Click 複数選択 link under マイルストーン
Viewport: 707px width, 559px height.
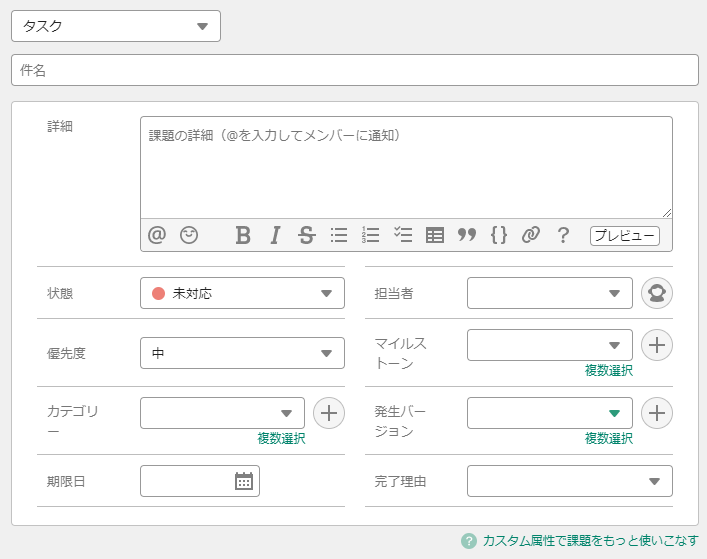click(x=608, y=370)
